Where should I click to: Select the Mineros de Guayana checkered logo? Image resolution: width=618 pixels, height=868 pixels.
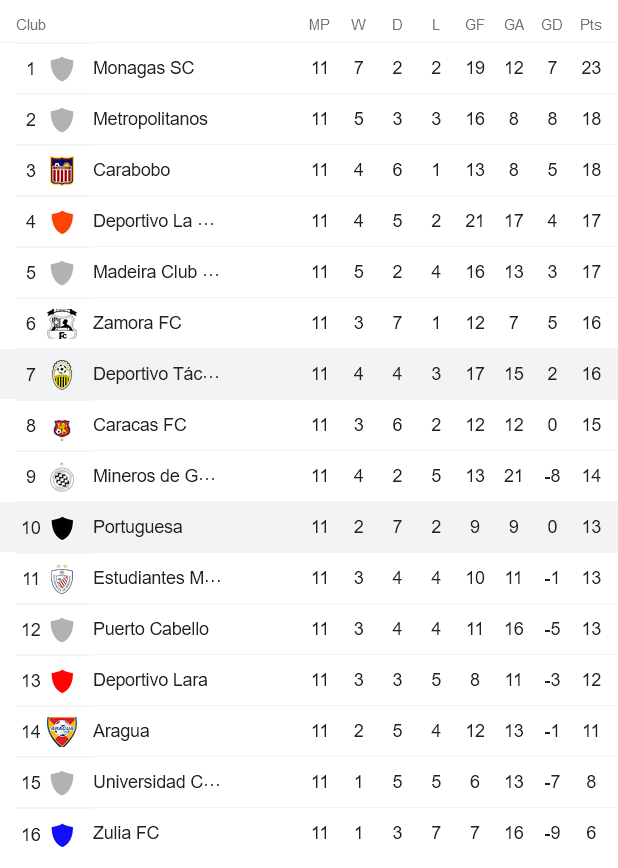click(60, 475)
